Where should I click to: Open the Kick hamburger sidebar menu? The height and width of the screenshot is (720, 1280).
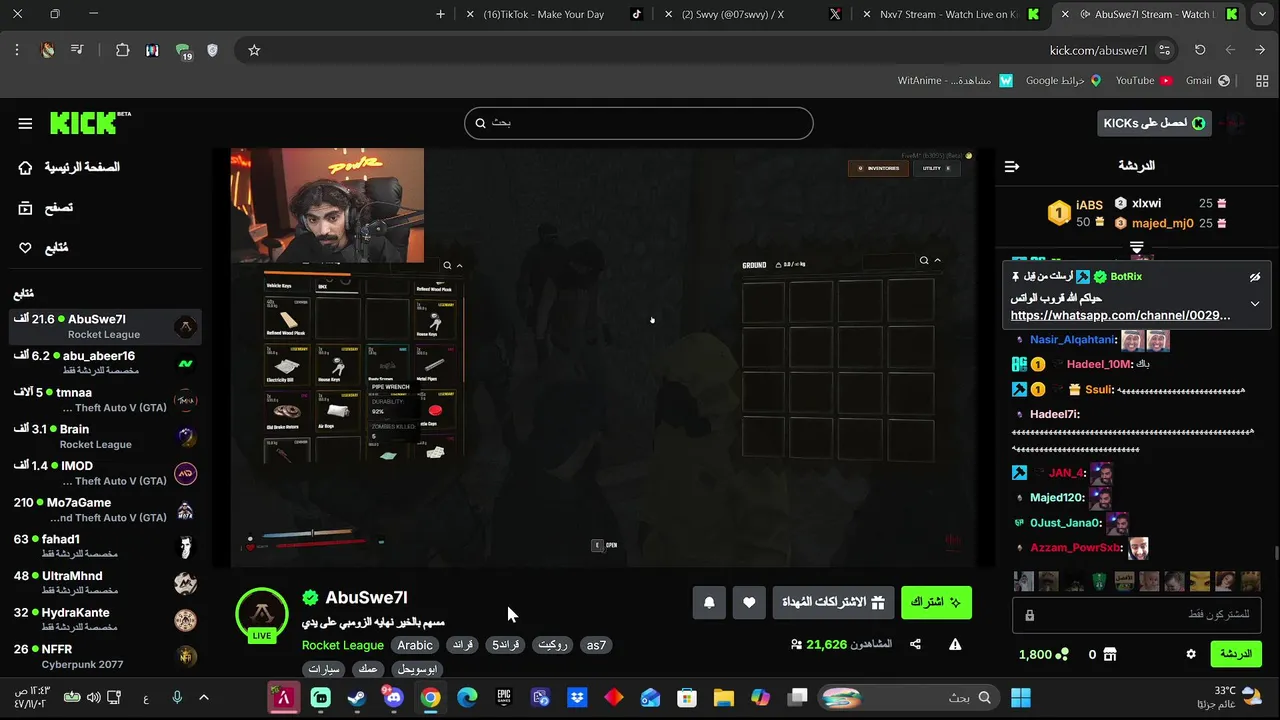click(25, 124)
